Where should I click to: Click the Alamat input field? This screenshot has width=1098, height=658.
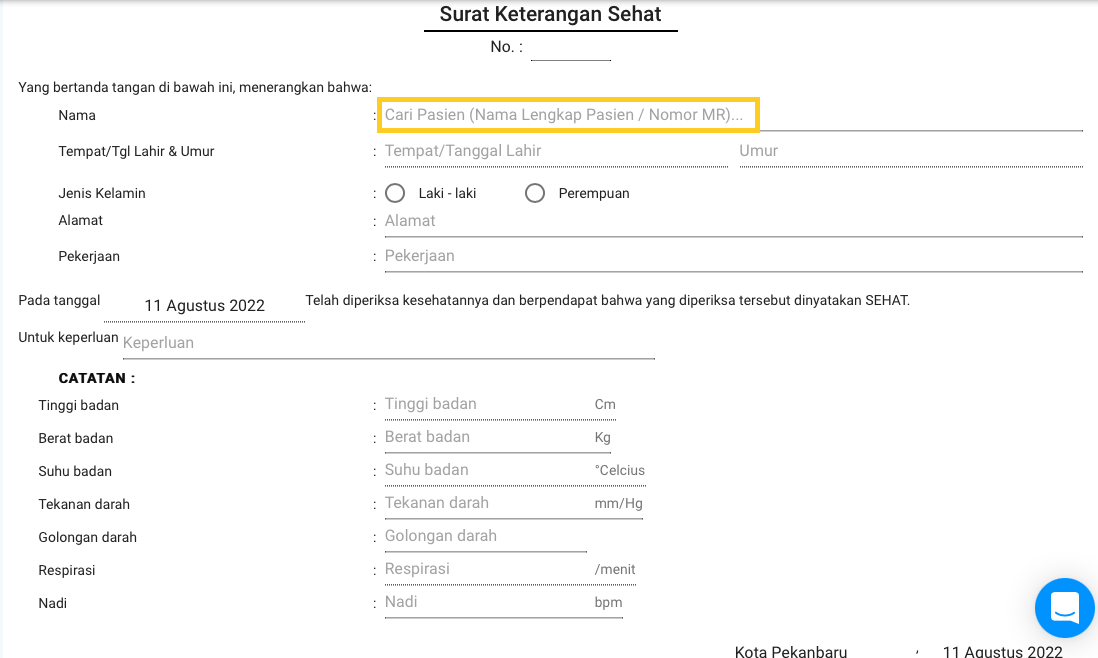[x=734, y=221]
